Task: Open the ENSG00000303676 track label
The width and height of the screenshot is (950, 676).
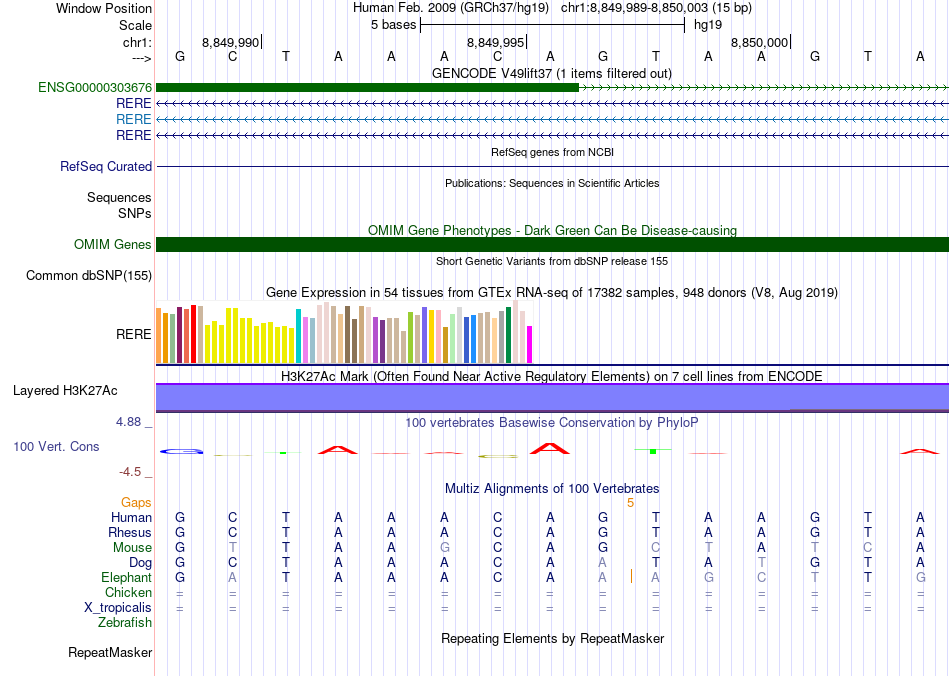Action: (95, 88)
